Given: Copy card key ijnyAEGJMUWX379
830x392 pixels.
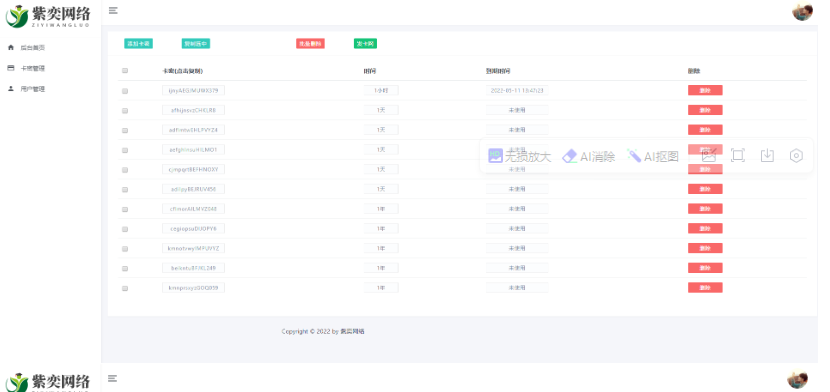Looking at the screenshot, I should [x=193, y=90].
